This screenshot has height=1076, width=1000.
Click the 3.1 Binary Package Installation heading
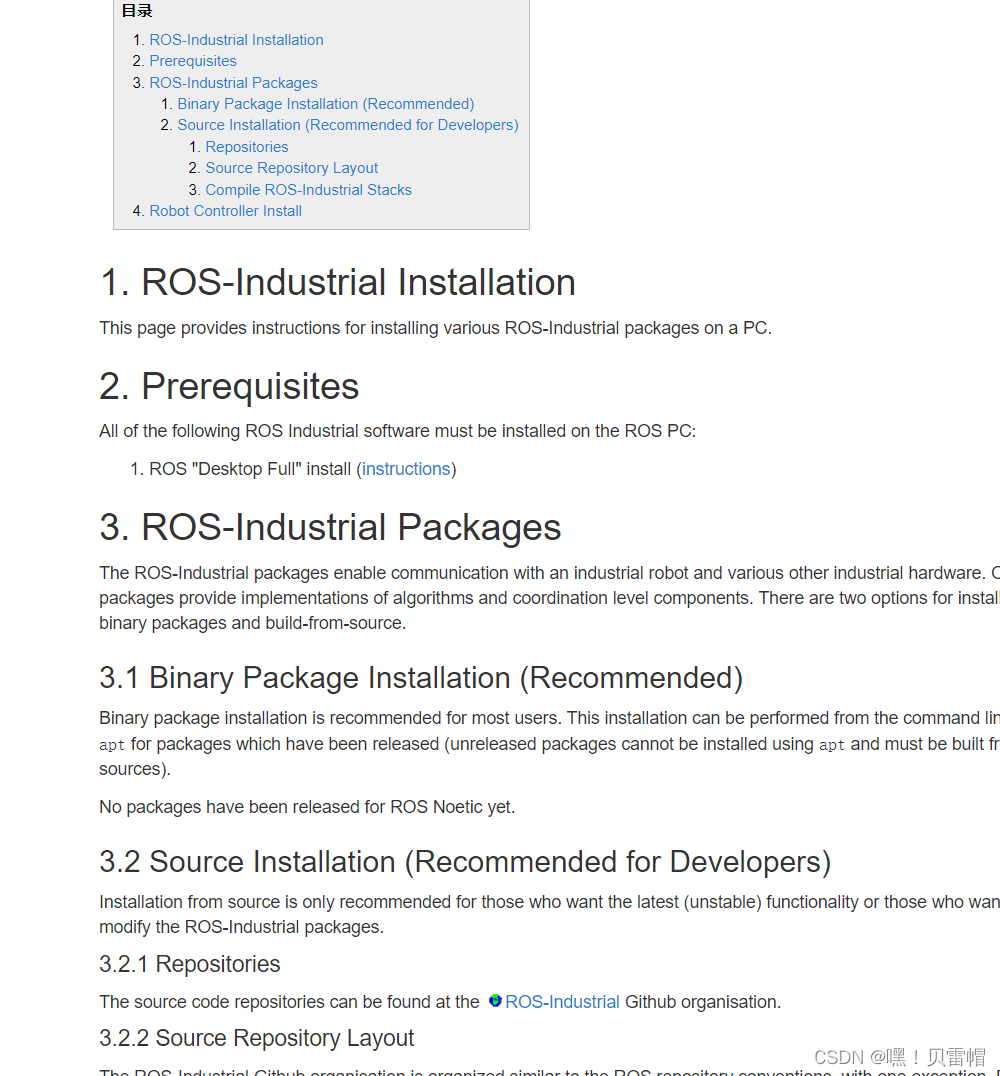pos(421,677)
